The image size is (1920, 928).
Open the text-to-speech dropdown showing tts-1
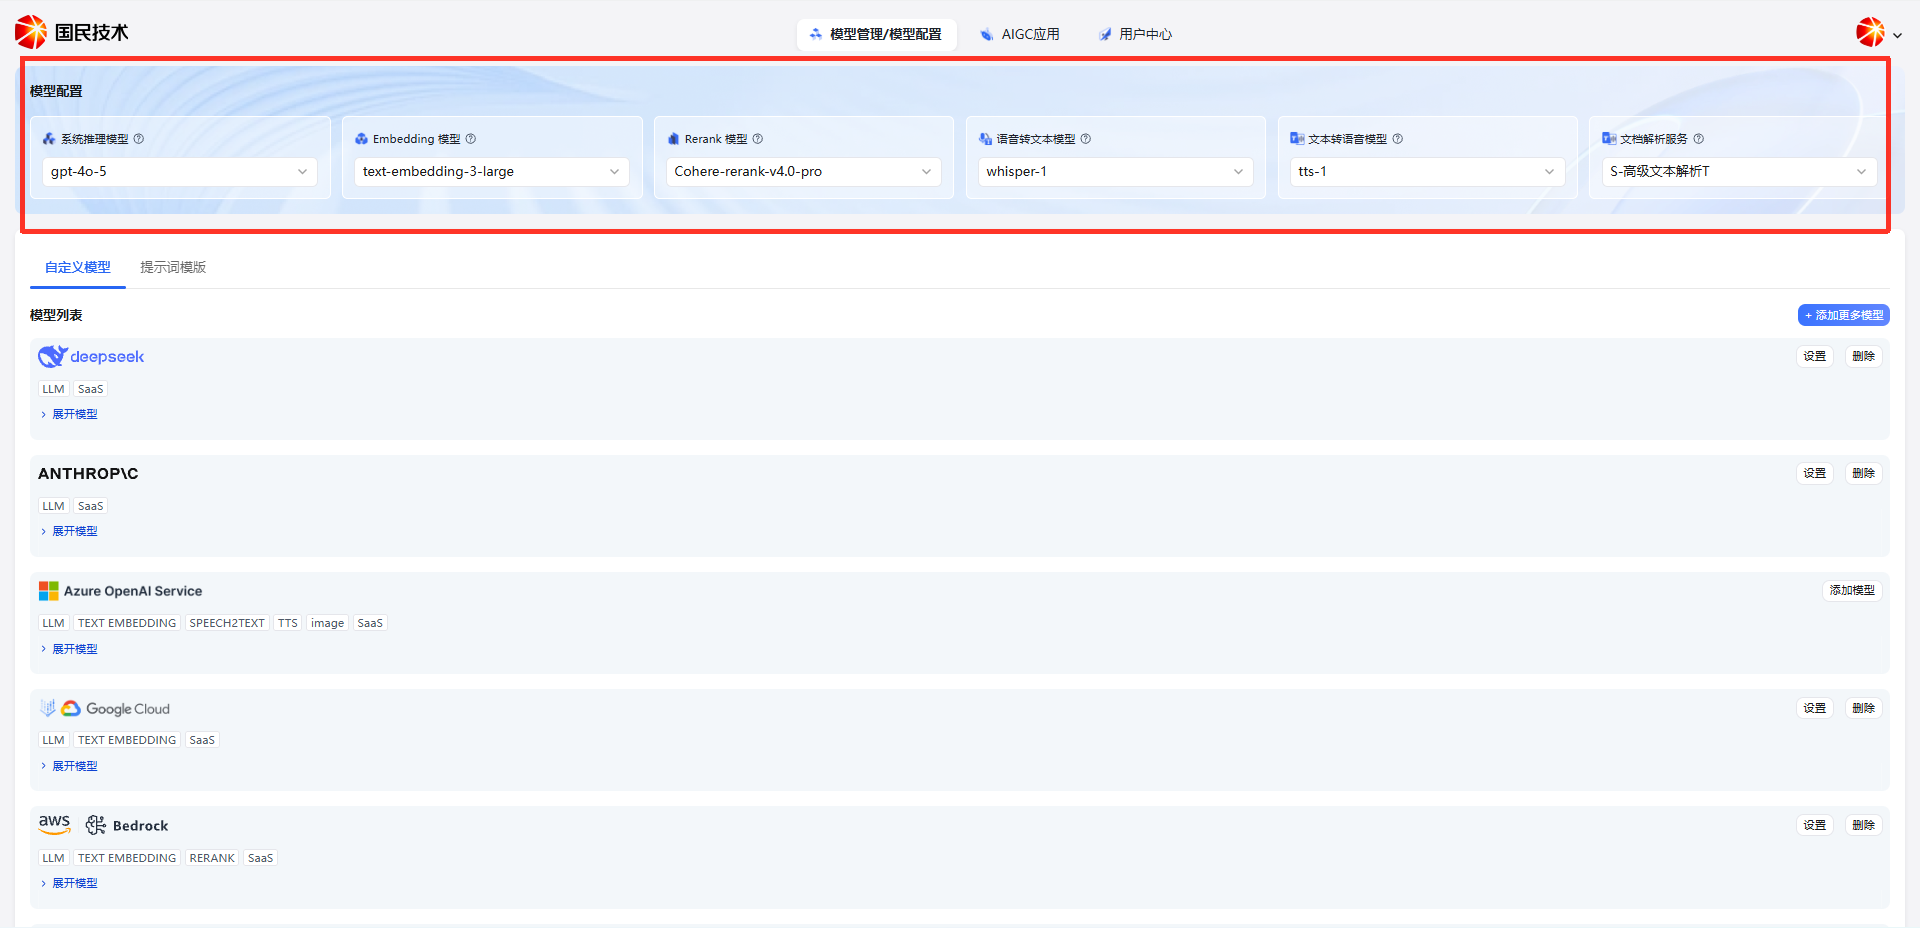(x=1428, y=172)
